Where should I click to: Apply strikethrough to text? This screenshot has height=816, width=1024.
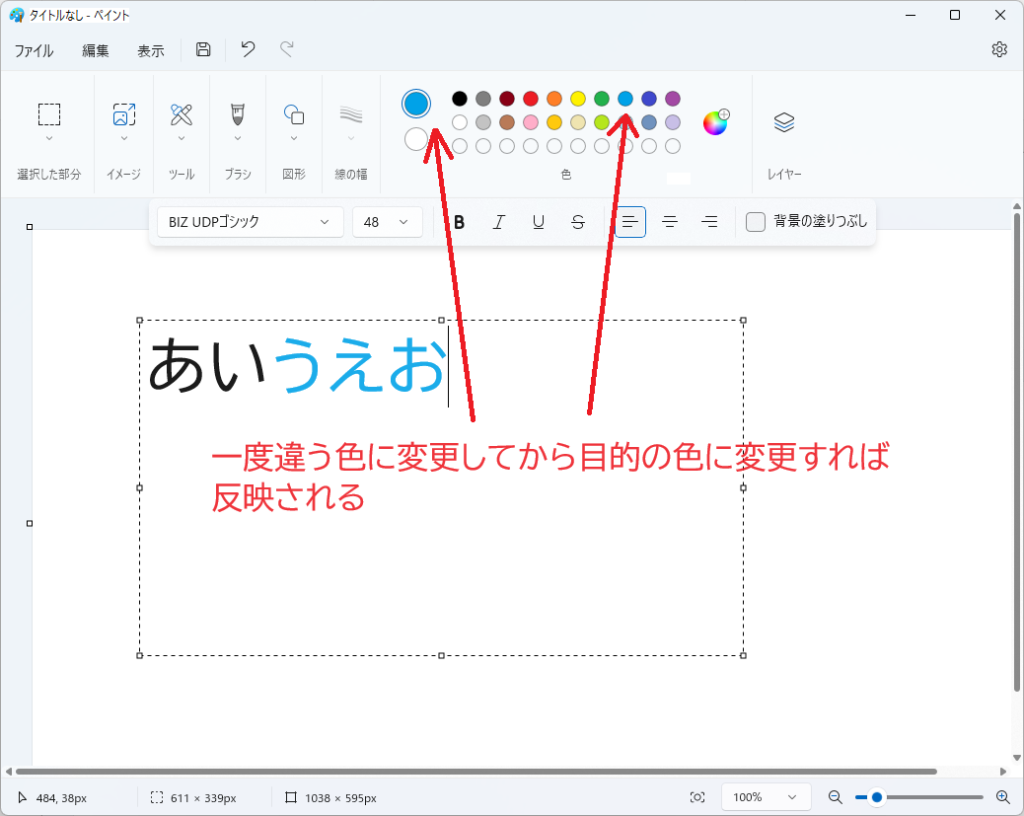[x=577, y=222]
